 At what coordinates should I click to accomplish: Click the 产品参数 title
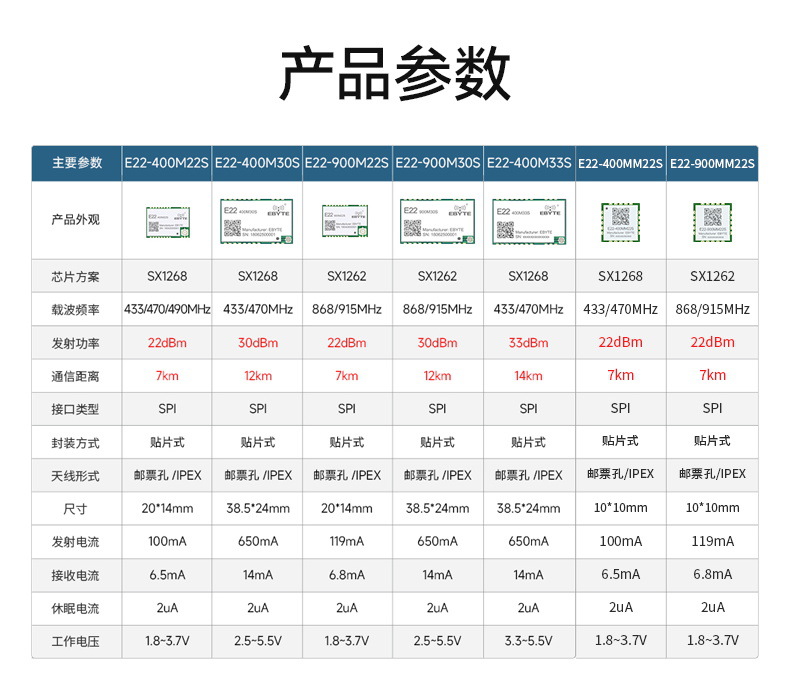pyautogui.click(x=395, y=74)
